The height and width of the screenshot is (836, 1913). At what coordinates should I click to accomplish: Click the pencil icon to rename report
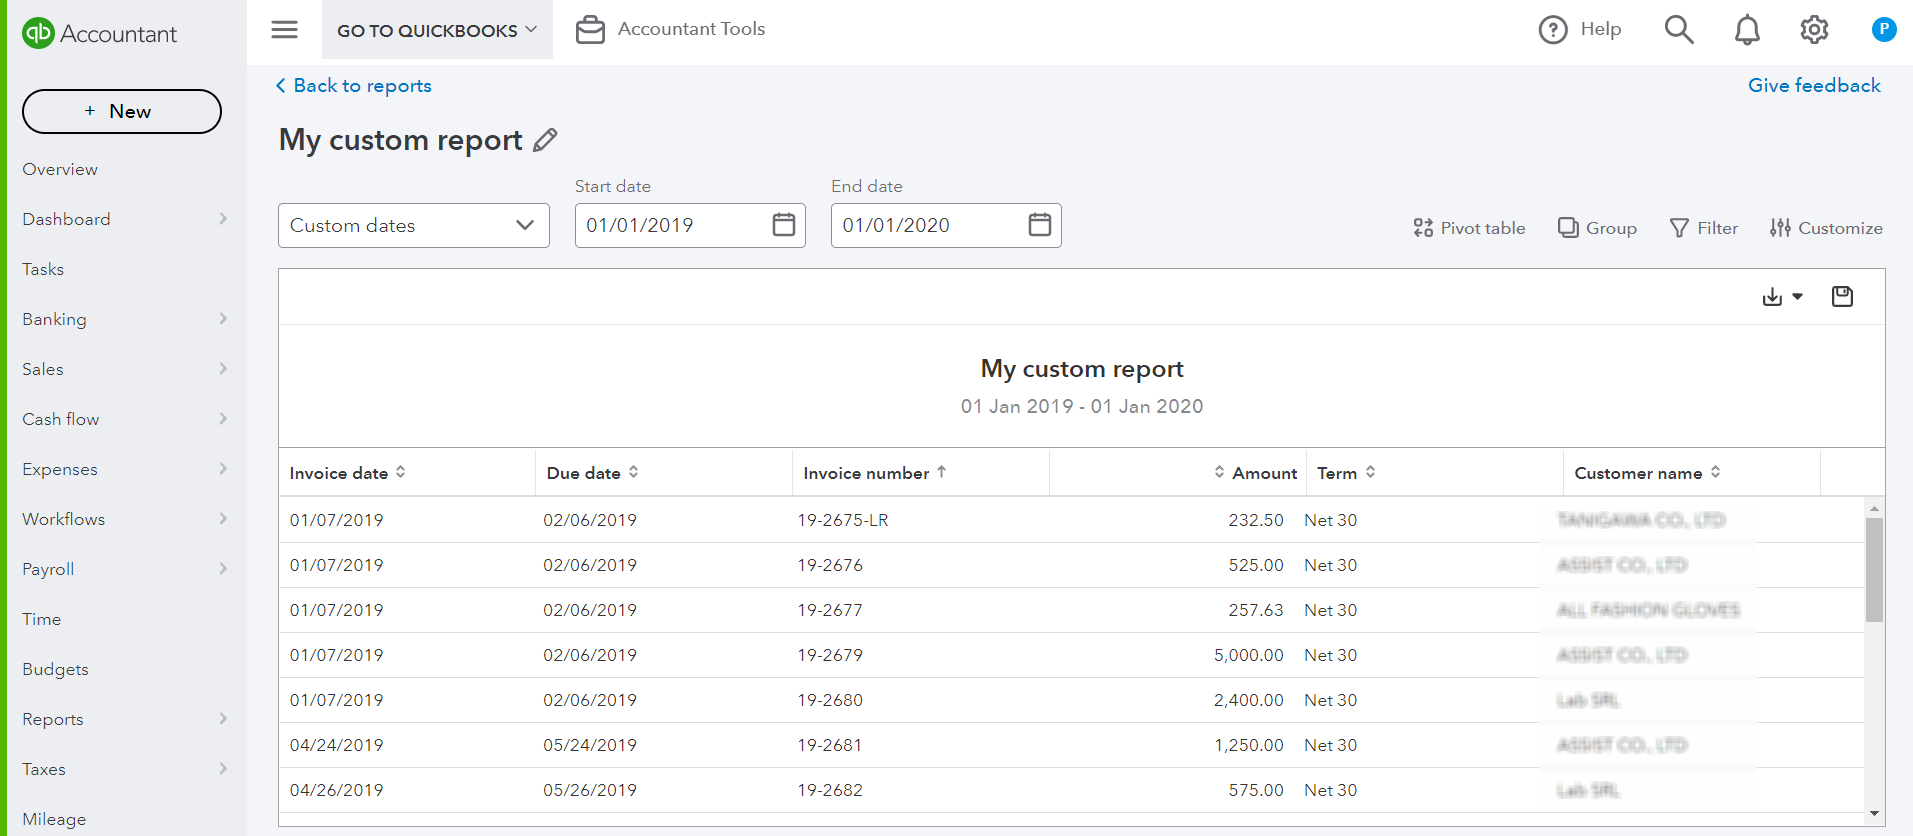point(545,140)
